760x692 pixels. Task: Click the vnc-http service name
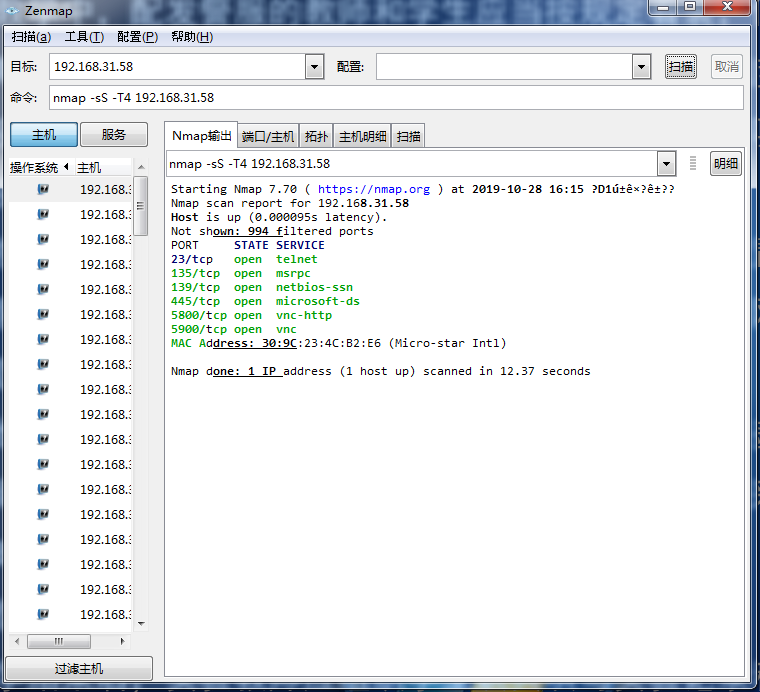(304, 315)
